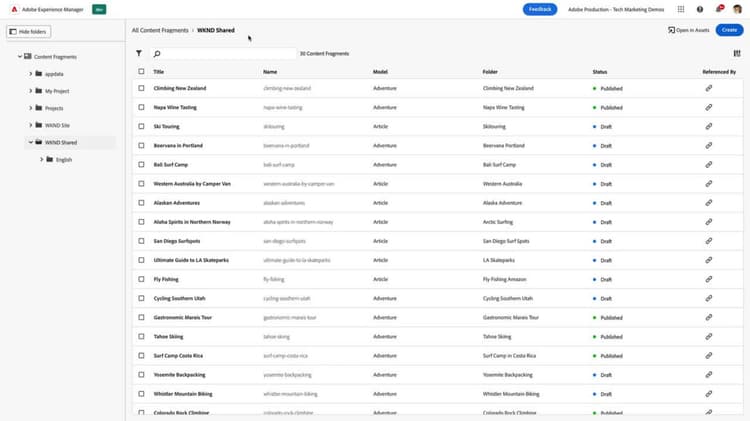Open the help question mark icon

(700, 9)
